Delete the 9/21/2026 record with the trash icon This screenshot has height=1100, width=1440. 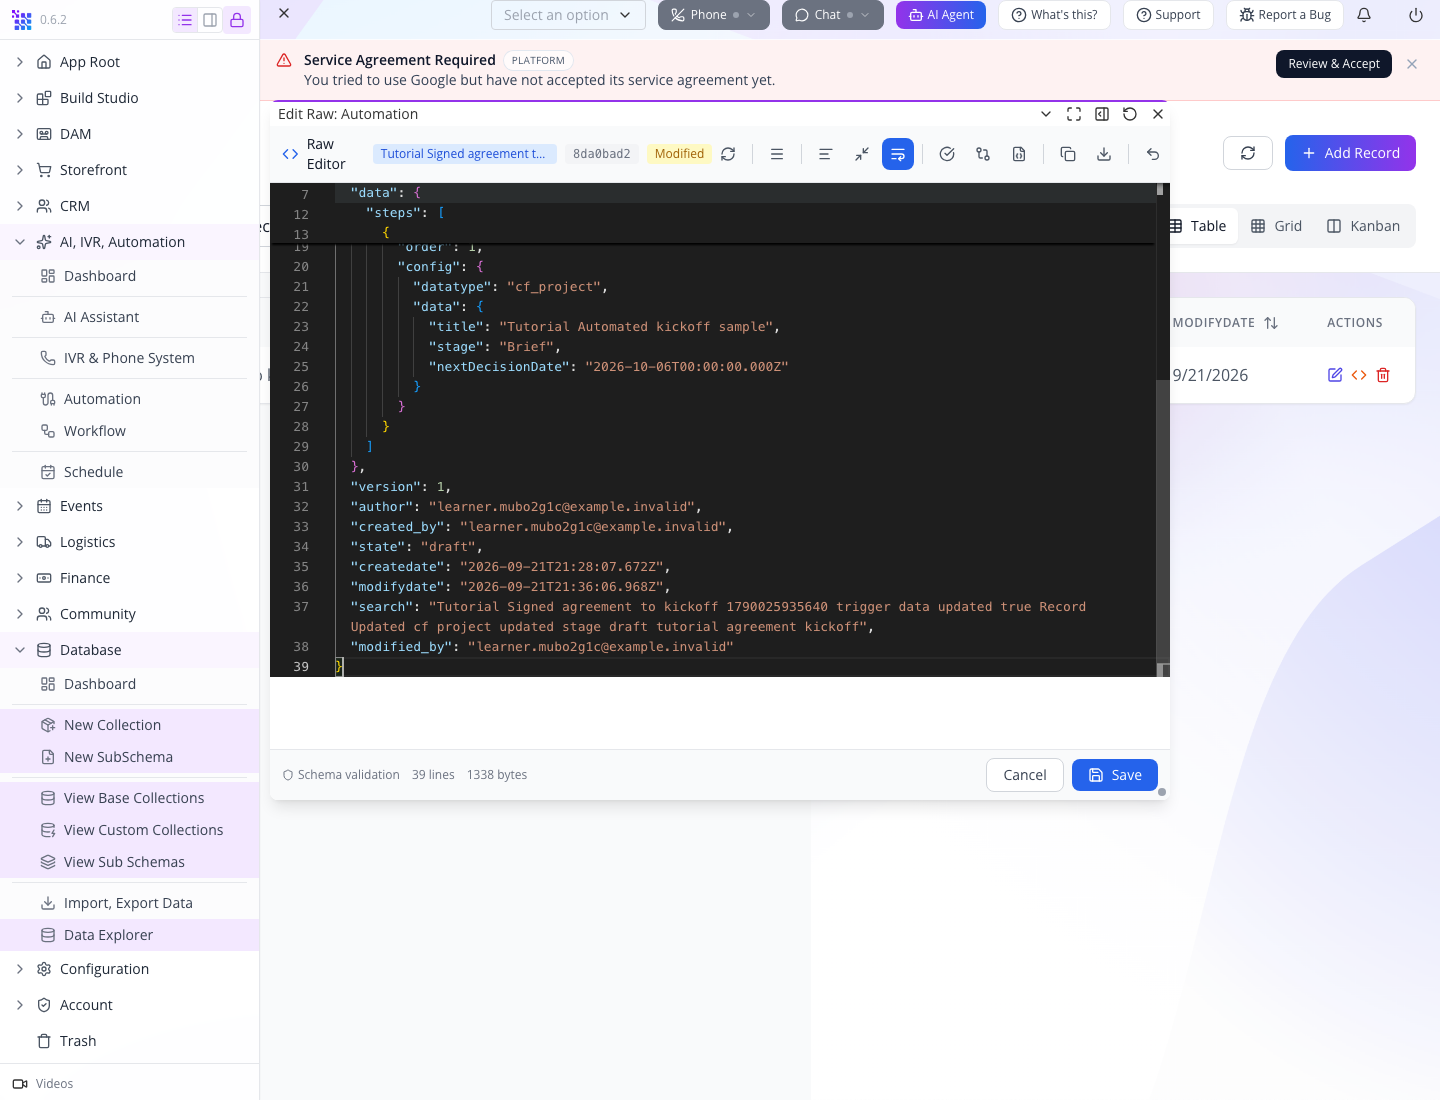pos(1383,375)
